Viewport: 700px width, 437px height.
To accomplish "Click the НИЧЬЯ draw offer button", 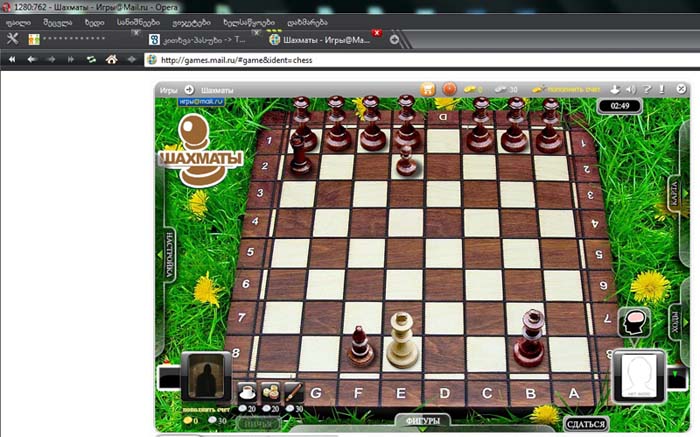I will 258,423.
